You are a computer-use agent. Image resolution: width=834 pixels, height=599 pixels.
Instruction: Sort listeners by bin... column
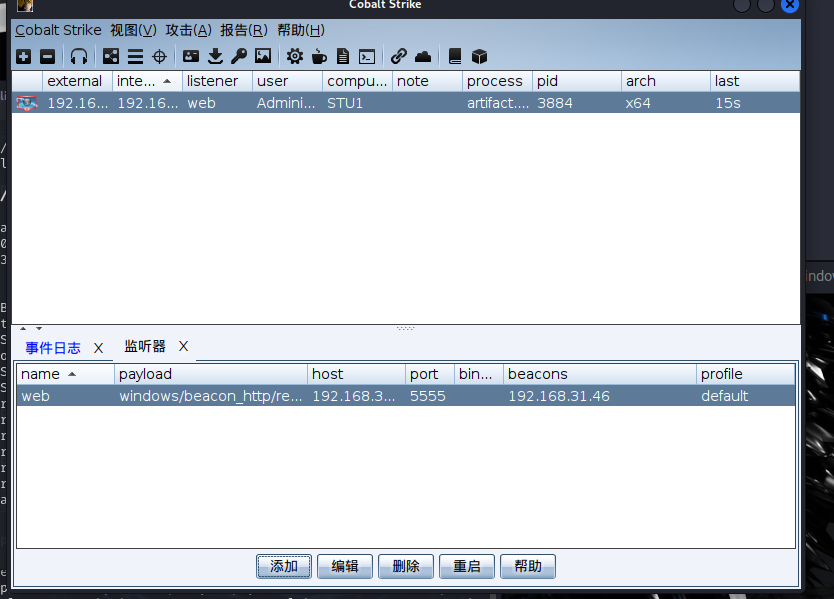[479, 374]
